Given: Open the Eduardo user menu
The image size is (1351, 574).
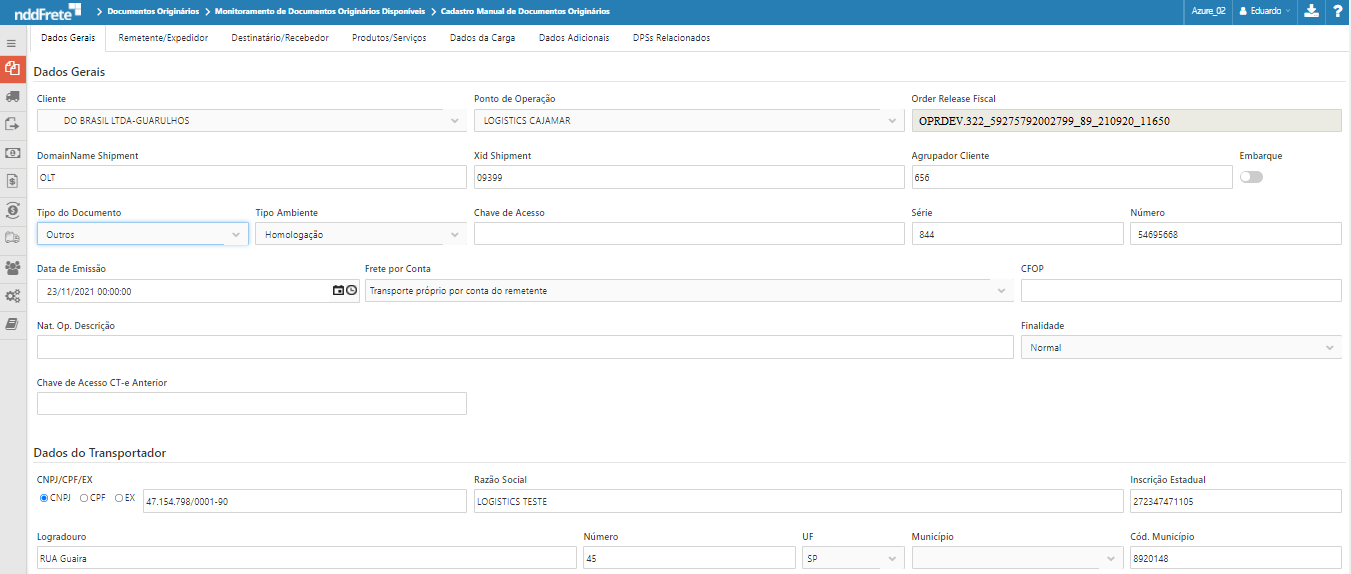Looking at the screenshot, I should click(x=1264, y=11).
